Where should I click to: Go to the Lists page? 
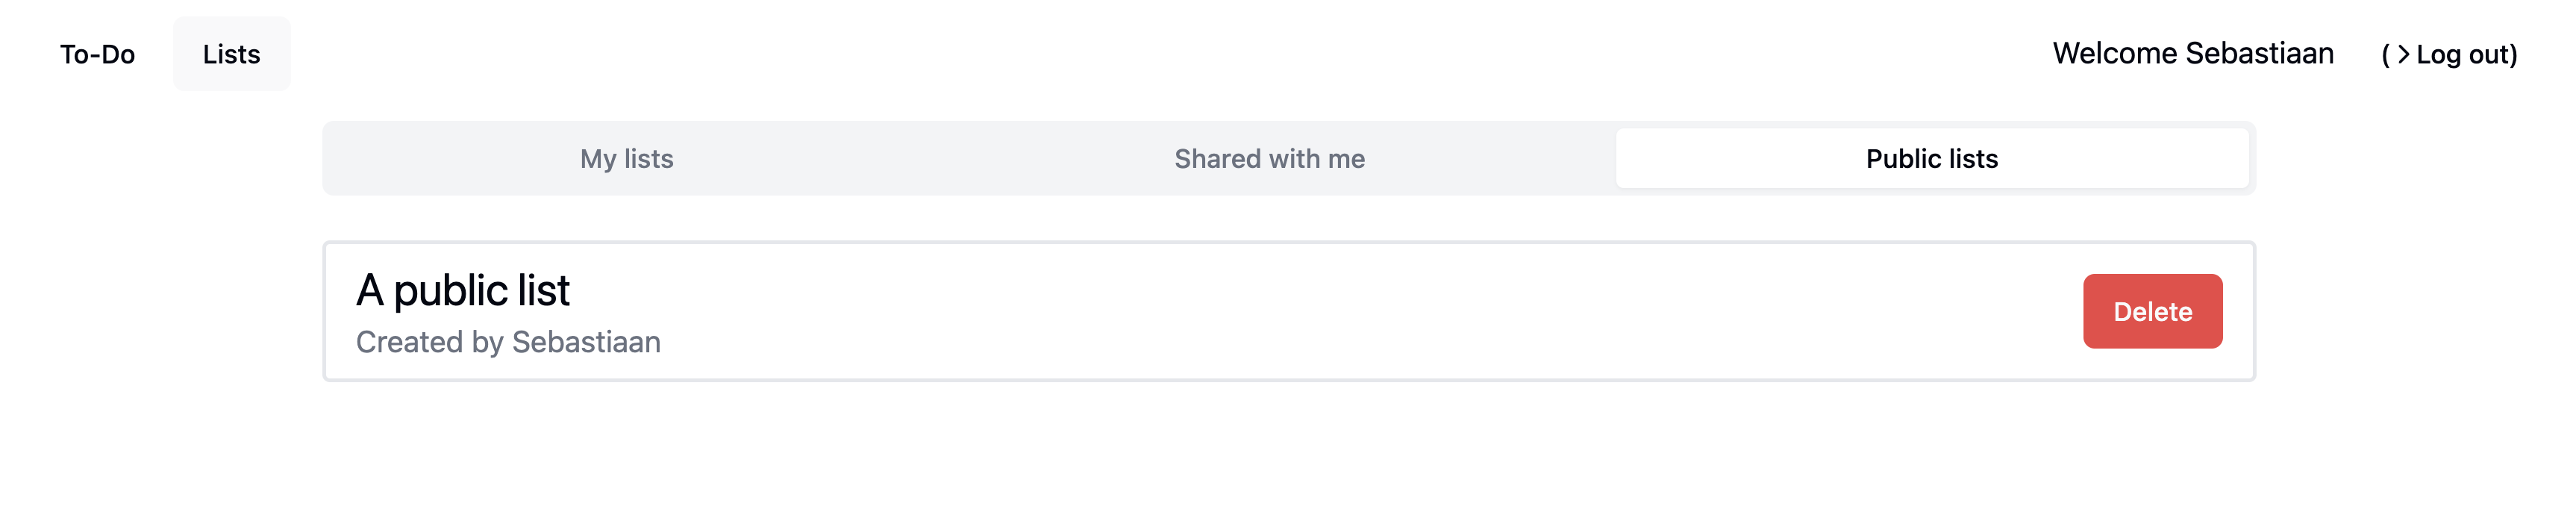[x=231, y=54]
